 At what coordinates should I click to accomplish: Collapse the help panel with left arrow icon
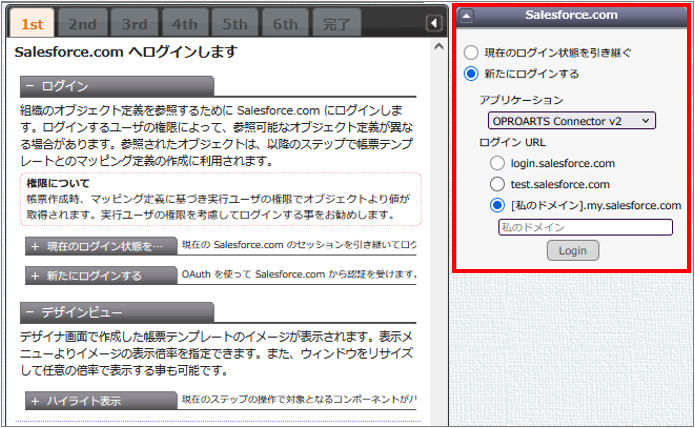434,23
